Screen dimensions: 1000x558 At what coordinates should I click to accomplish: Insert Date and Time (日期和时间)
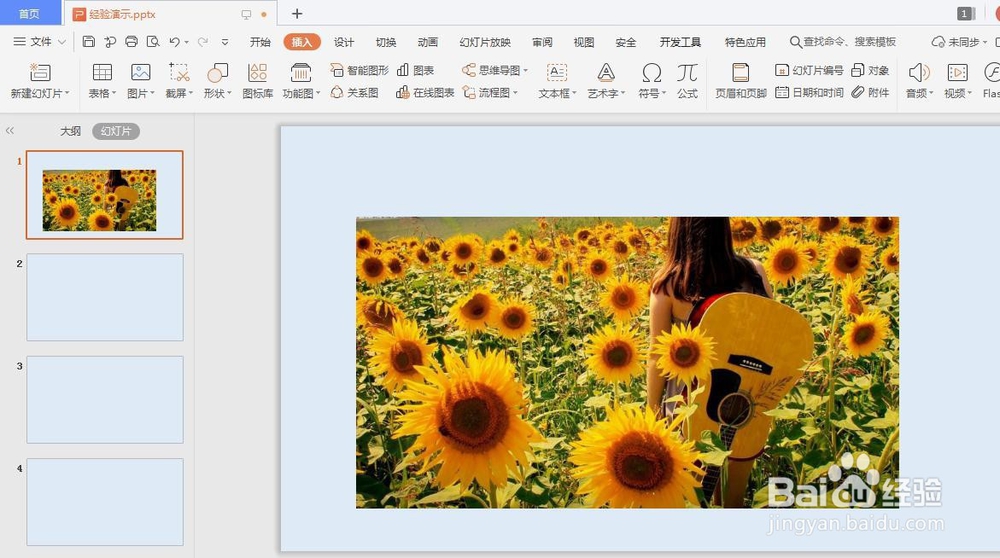point(809,92)
